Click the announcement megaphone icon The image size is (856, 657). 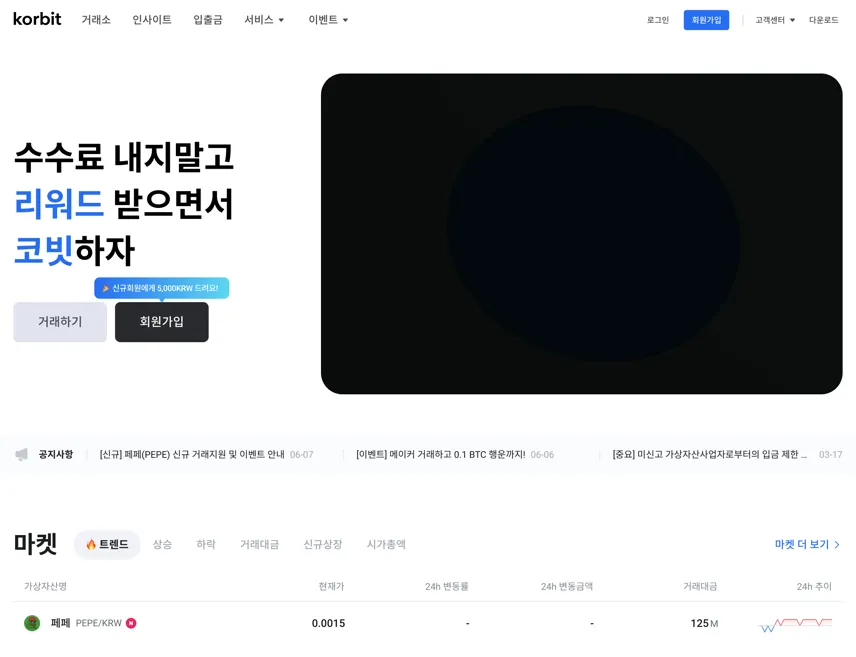[21, 454]
